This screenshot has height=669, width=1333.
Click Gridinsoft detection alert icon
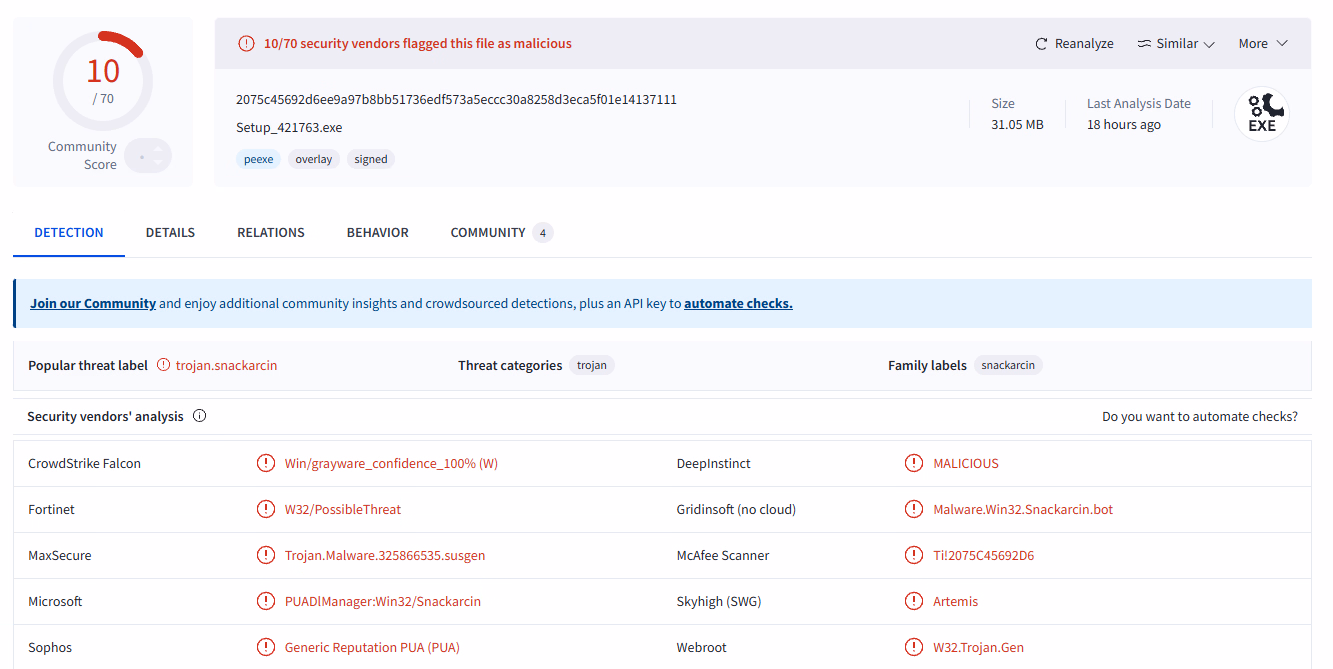pyautogui.click(x=913, y=509)
